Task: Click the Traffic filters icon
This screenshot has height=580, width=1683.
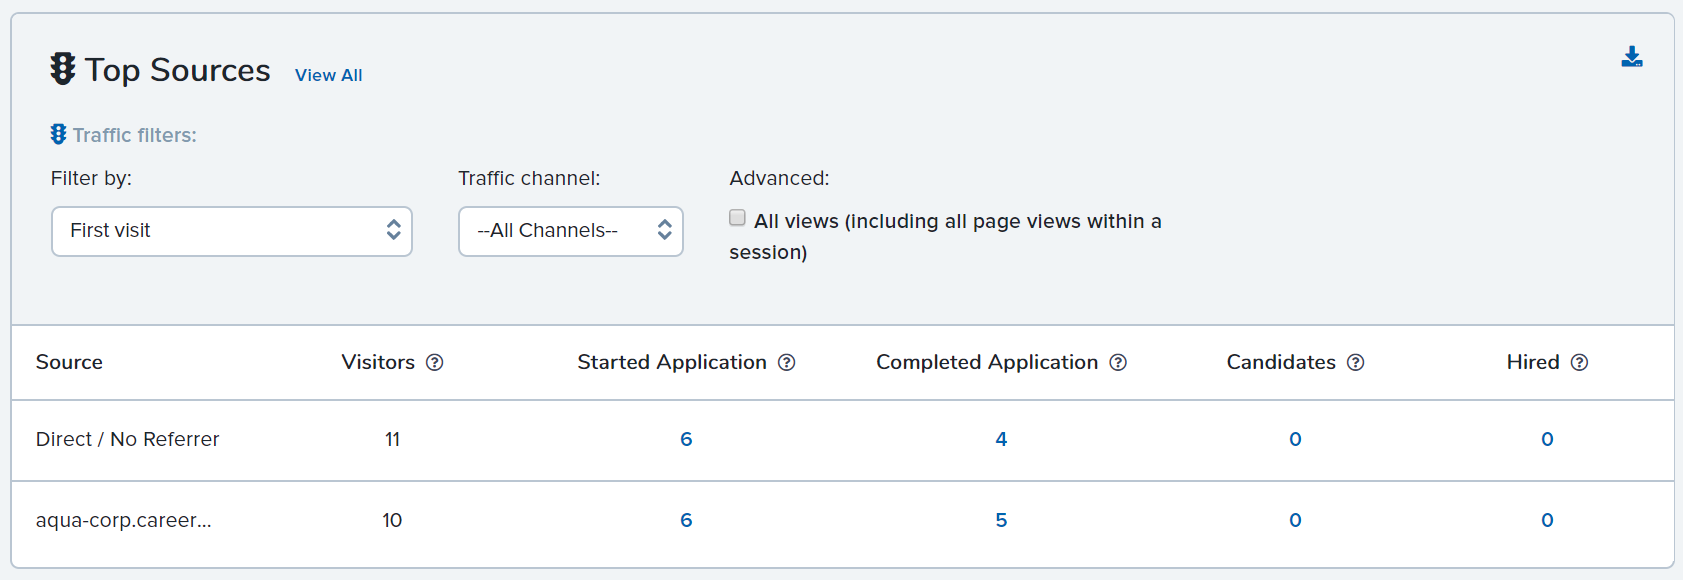Action: tap(58, 134)
